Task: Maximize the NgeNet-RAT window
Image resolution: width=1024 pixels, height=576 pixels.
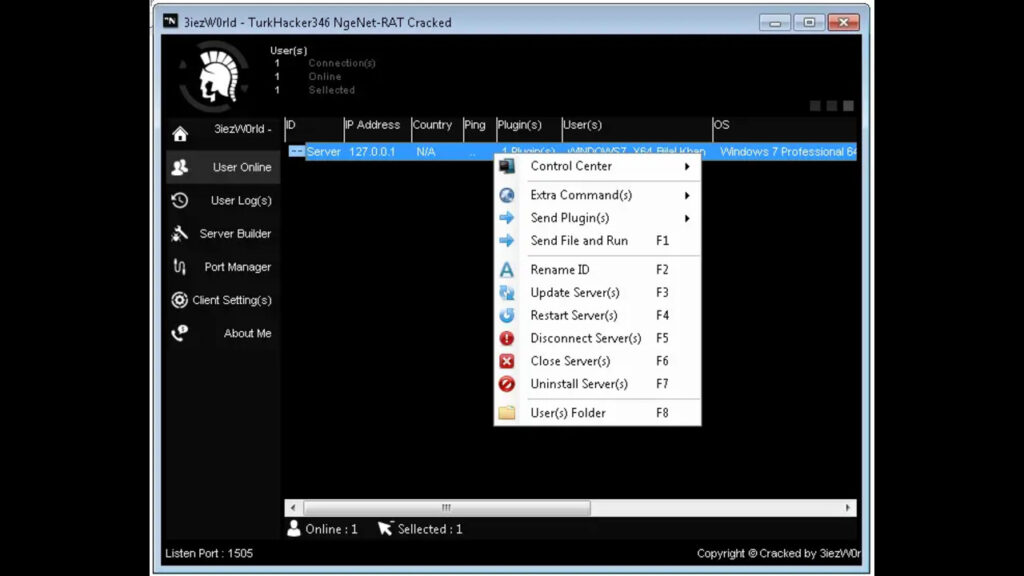Action: point(809,22)
